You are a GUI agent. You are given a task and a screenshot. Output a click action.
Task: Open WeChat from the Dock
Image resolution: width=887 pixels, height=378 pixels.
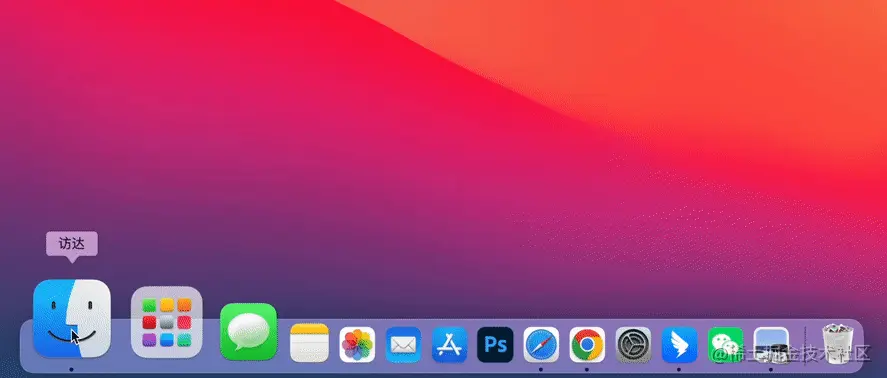pyautogui.click(x=725, y=345)
